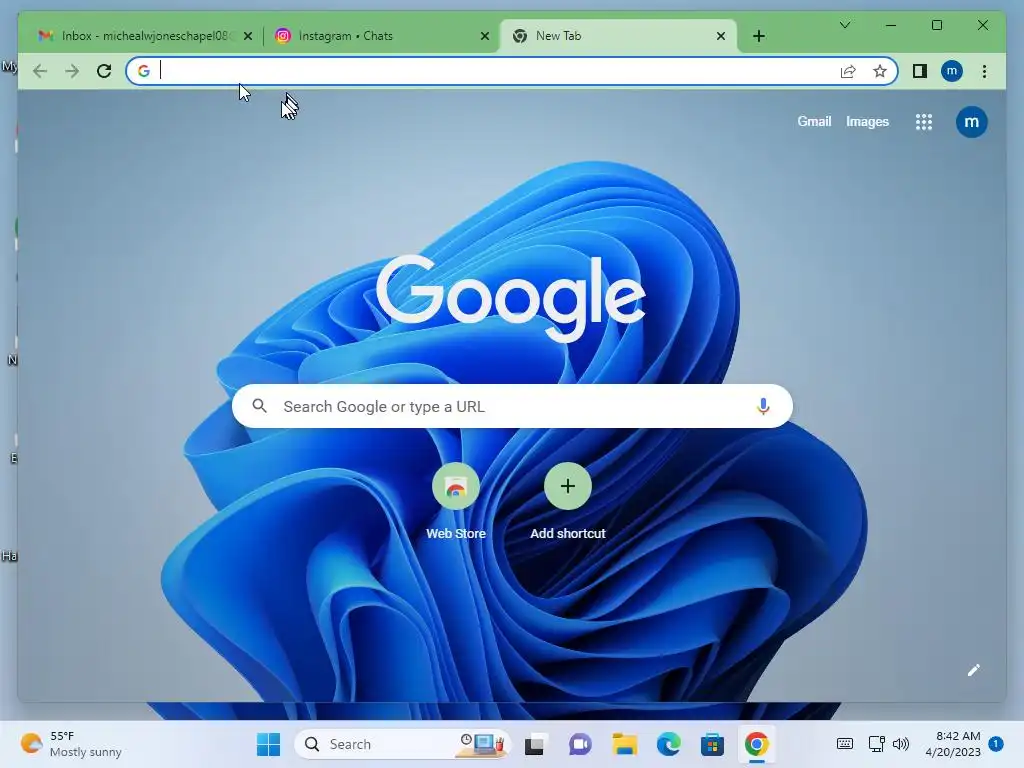Close the New Tab tab
Screen dimensions: 1024x768
pos(720,36)
